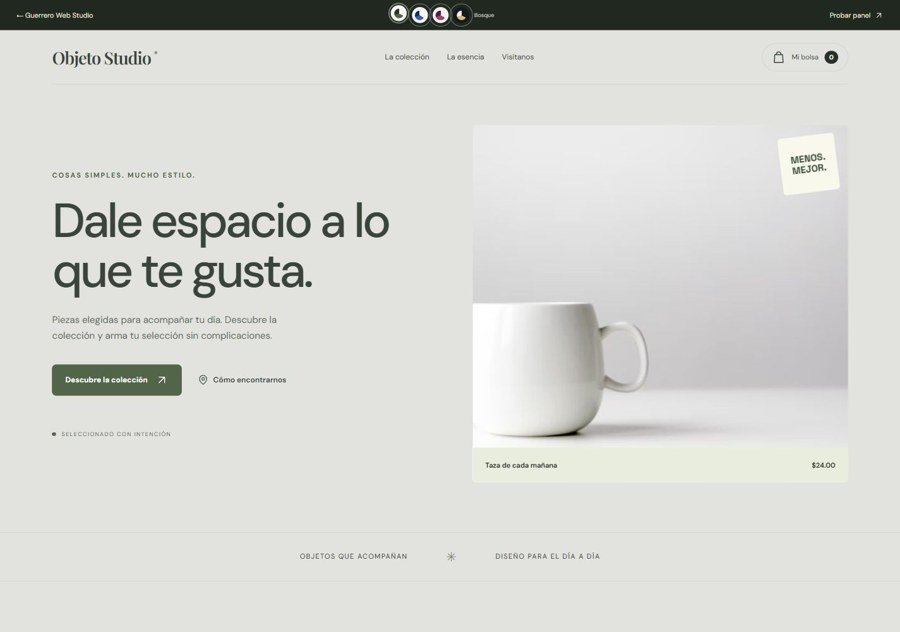This screenshot has width=900, height=632.
Task: Click the $24.00 price
Action: click(823, 466)
